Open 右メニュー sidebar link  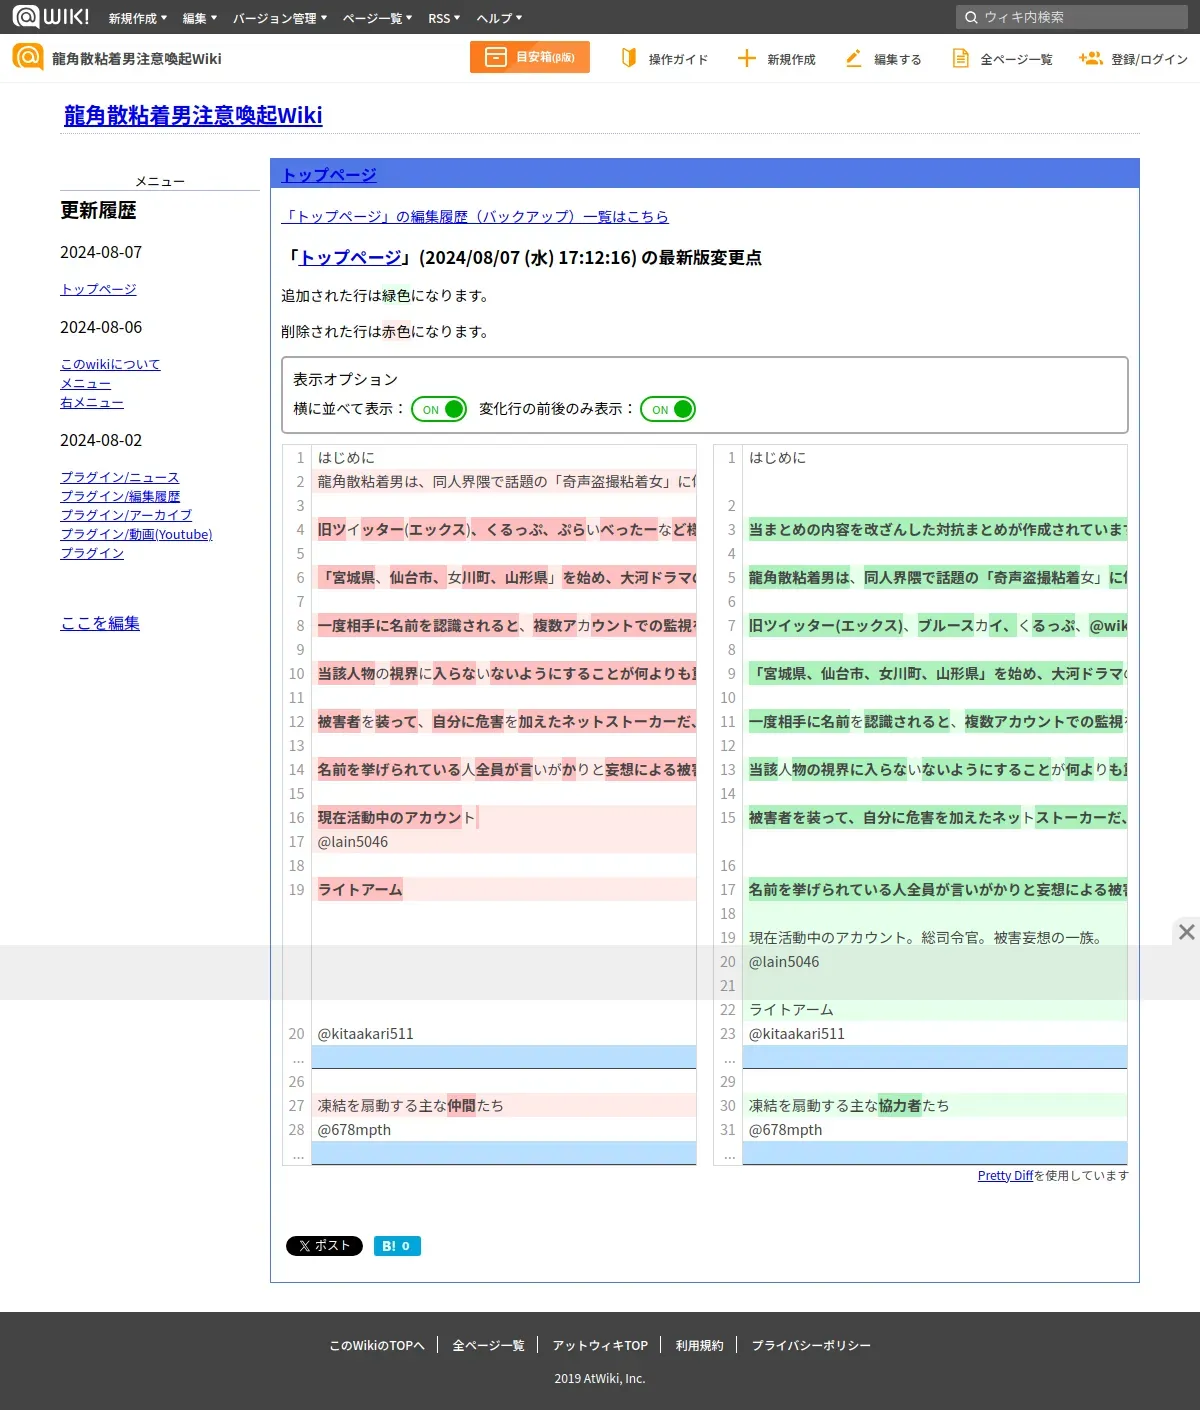point(92,402)
